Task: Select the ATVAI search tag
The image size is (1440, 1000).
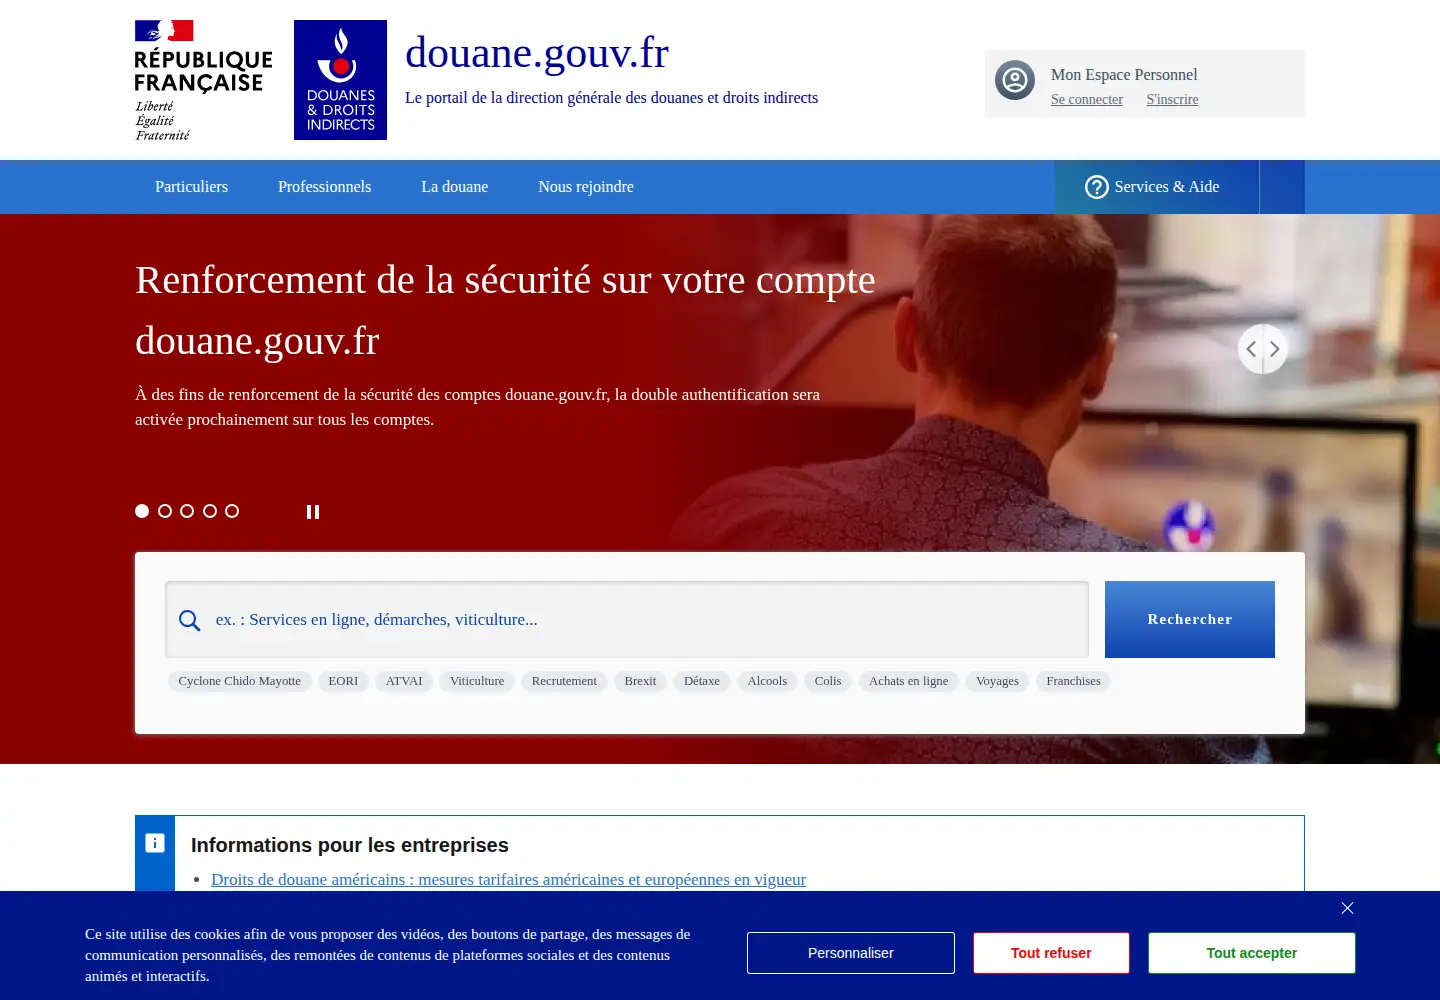Action: 404,681
